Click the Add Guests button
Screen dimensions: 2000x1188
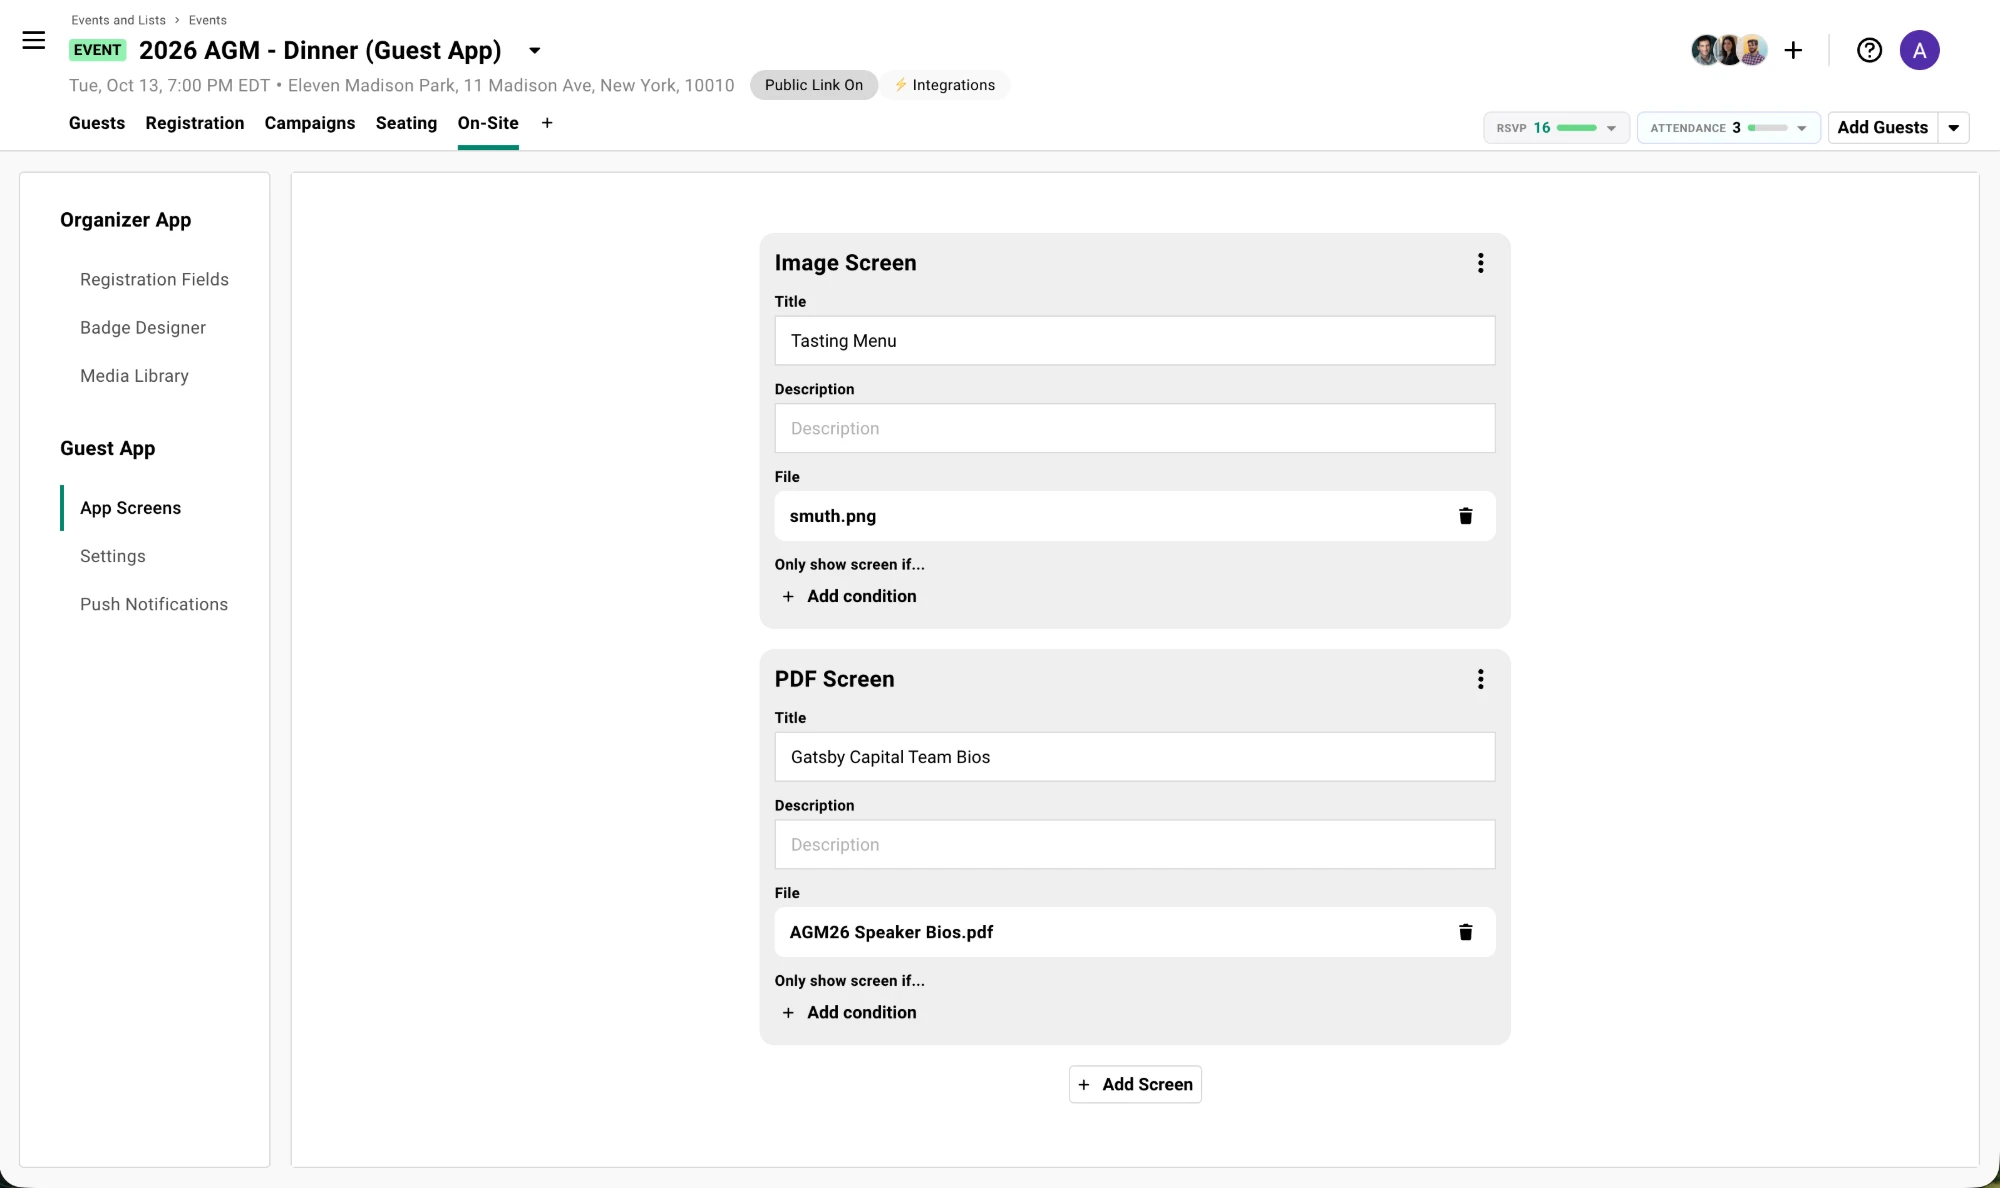[1883, 128]
